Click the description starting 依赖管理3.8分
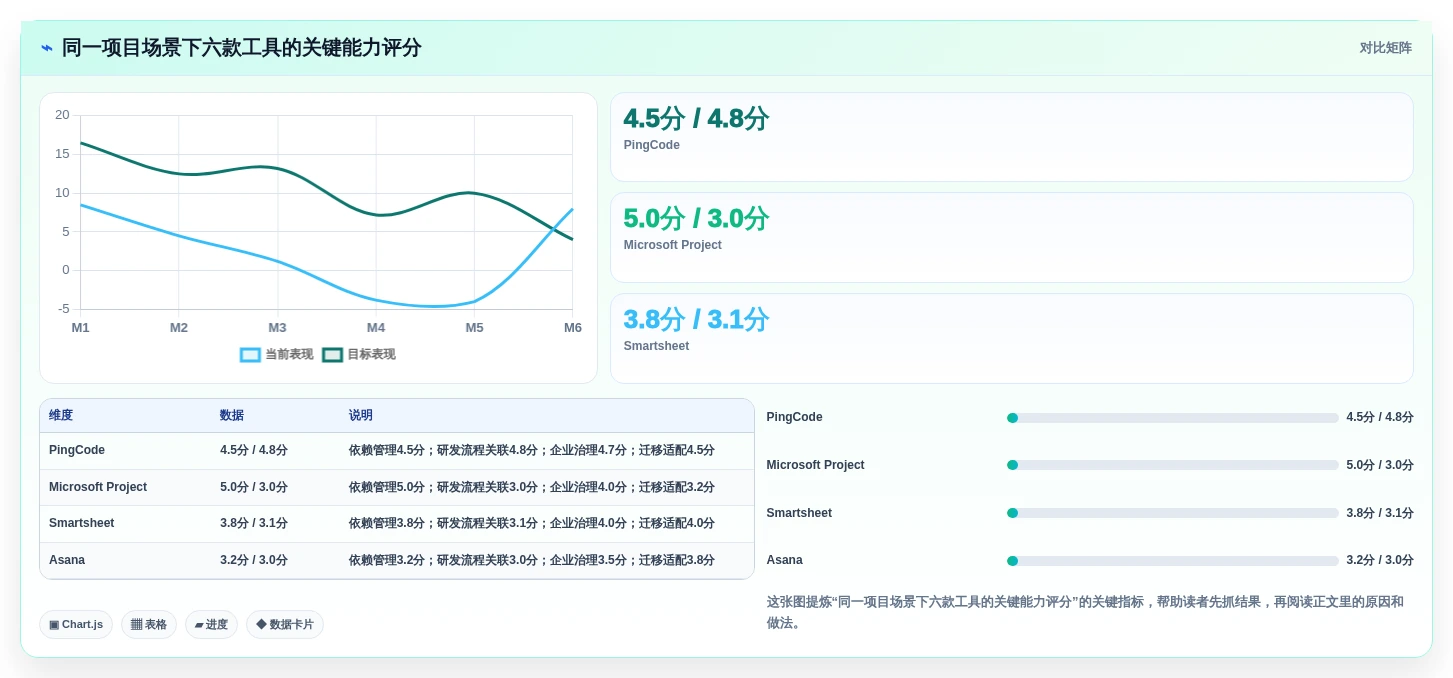 pyautogui.click(x=532, y=523)
